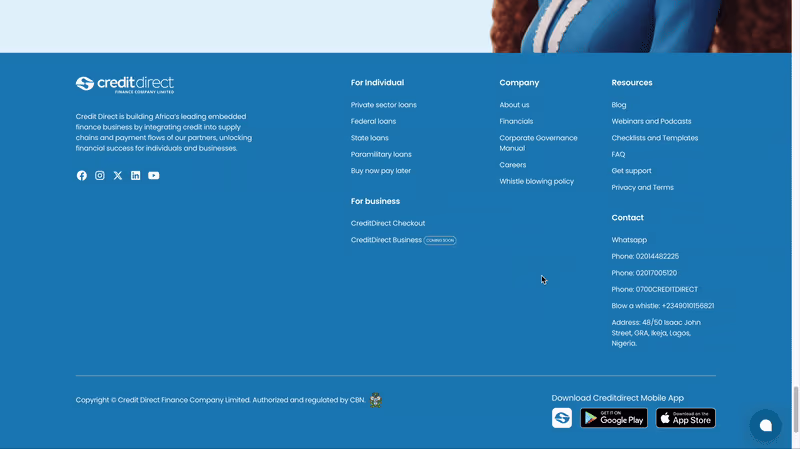Viewport: 800px width, 449px height.
Task: Click the Coming Soon badge
Action: pos(440,240)
